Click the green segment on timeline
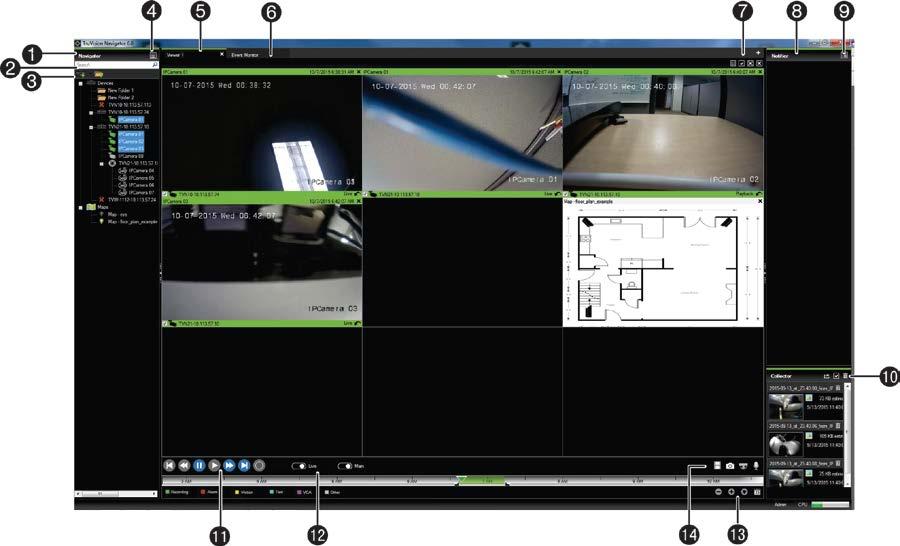This screenshot has height=546, width=900. (x=481, y=481)
